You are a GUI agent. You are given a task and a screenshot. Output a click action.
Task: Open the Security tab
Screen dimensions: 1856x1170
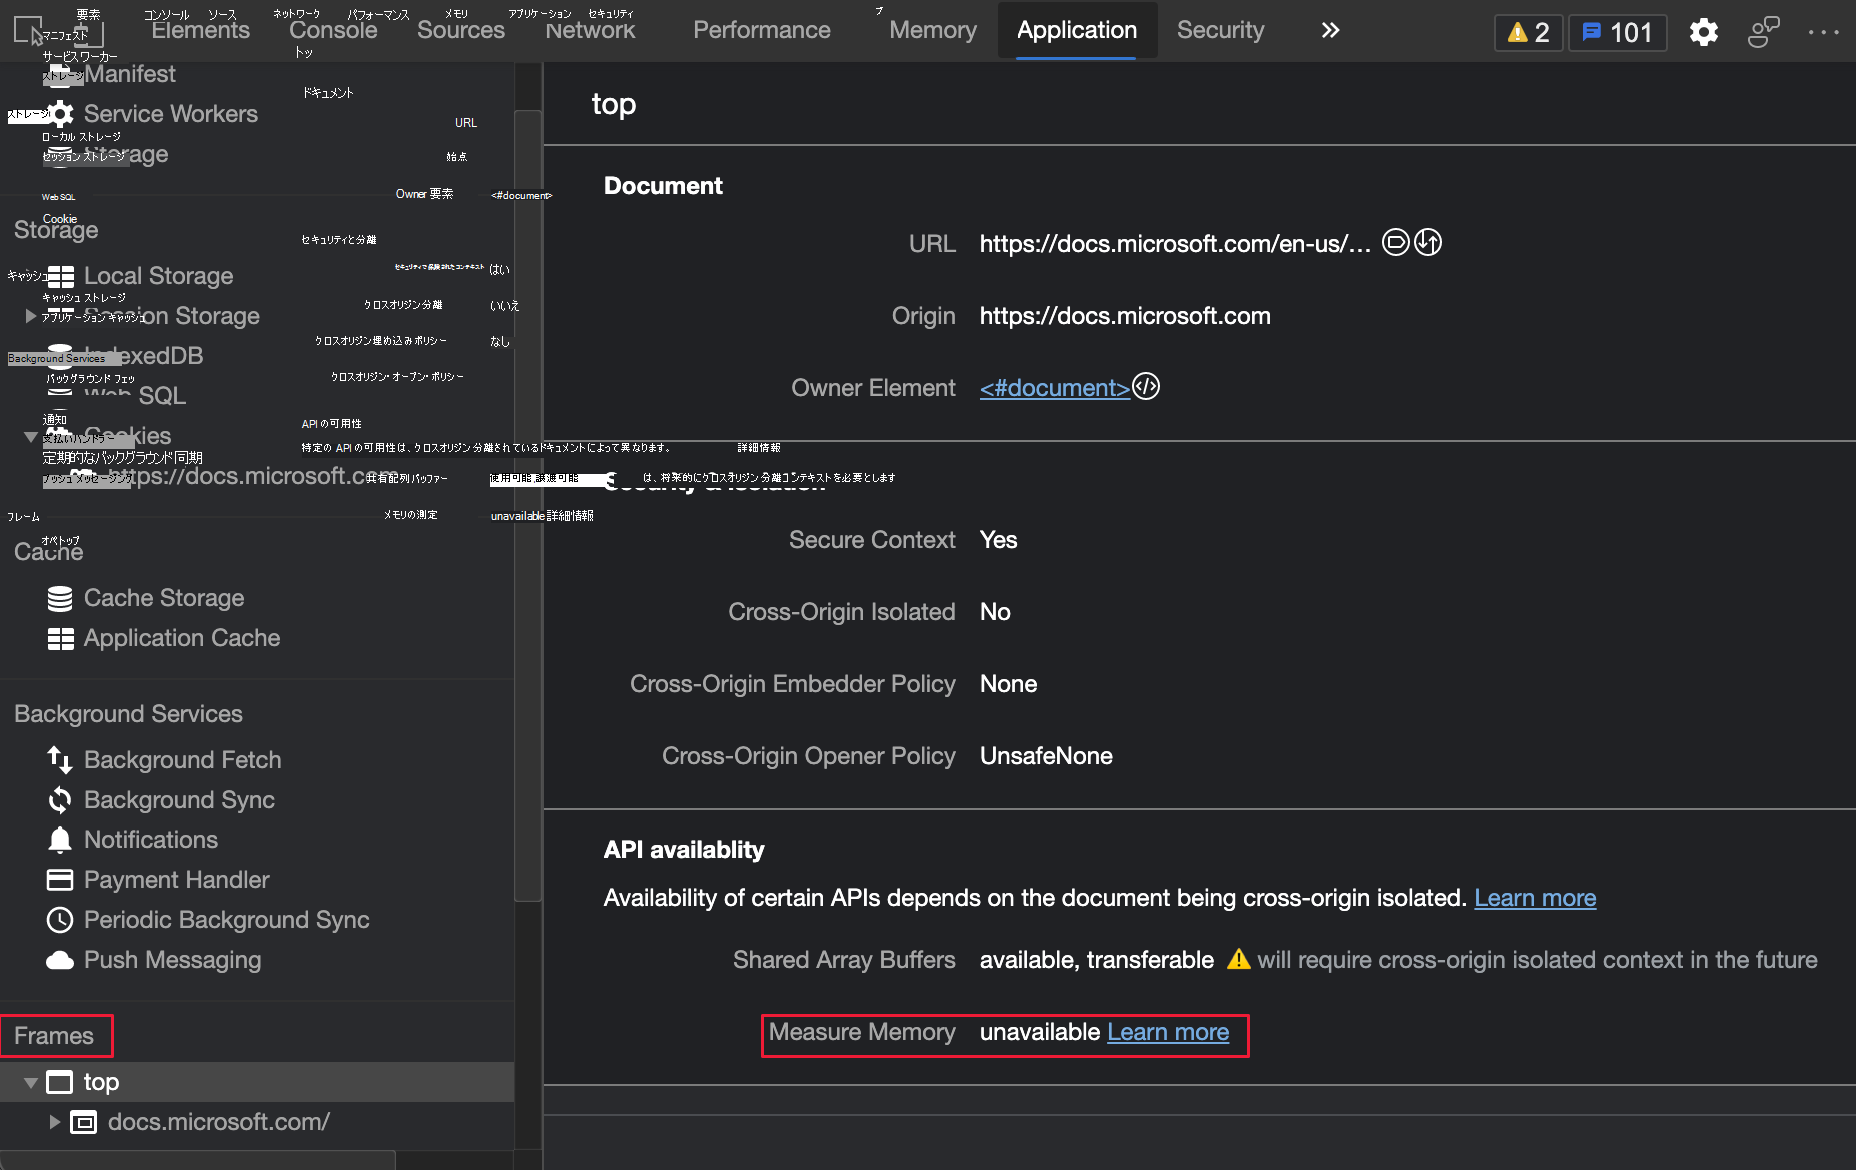1220,31
